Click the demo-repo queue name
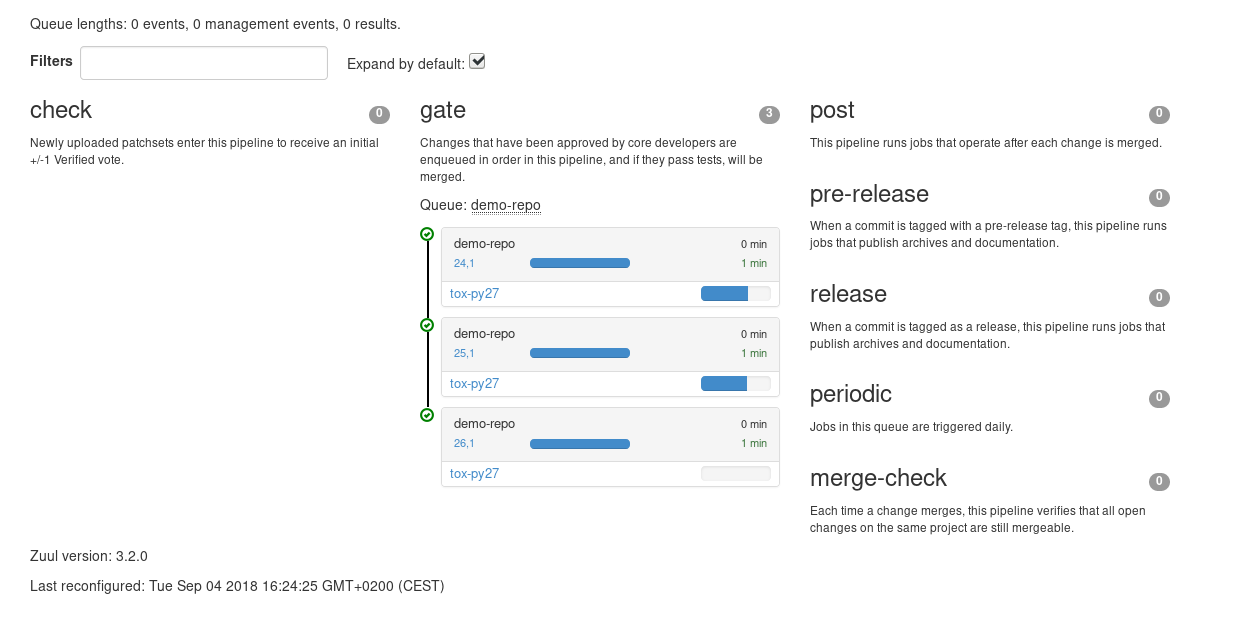 coord(505,205)
